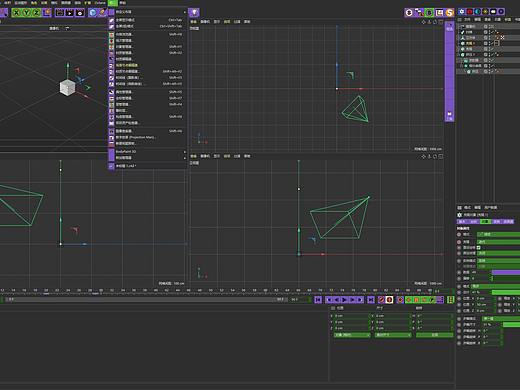Open the absolute size mode dropdown
The height and width of the screenshot is (390, 520).
(393, 335)
